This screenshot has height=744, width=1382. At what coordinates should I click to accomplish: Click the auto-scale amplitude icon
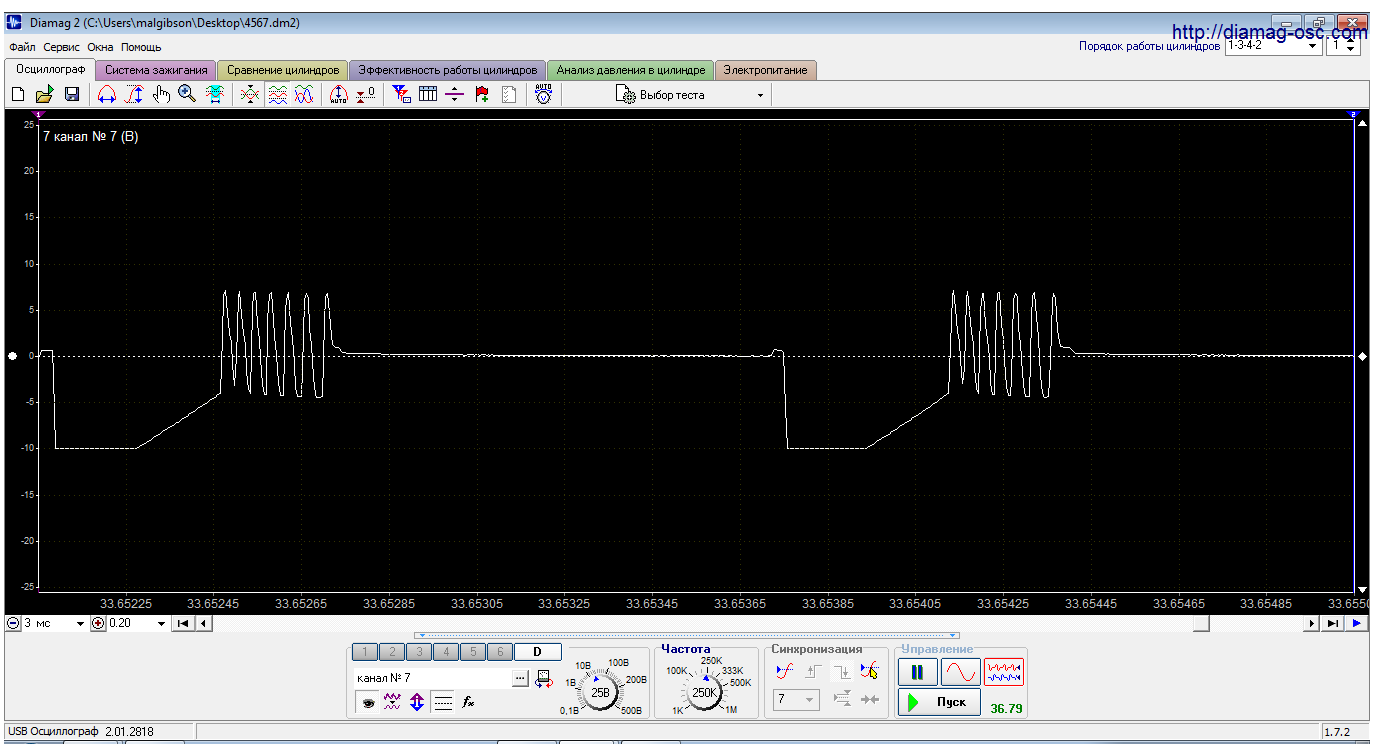point(338,94)
